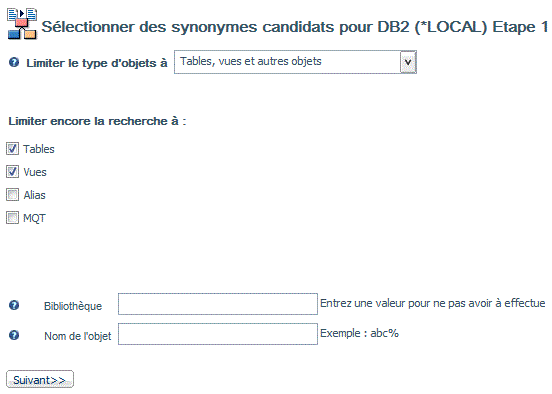Click the Suivant>> button
The image size is (552, 394).
(40, 380)
